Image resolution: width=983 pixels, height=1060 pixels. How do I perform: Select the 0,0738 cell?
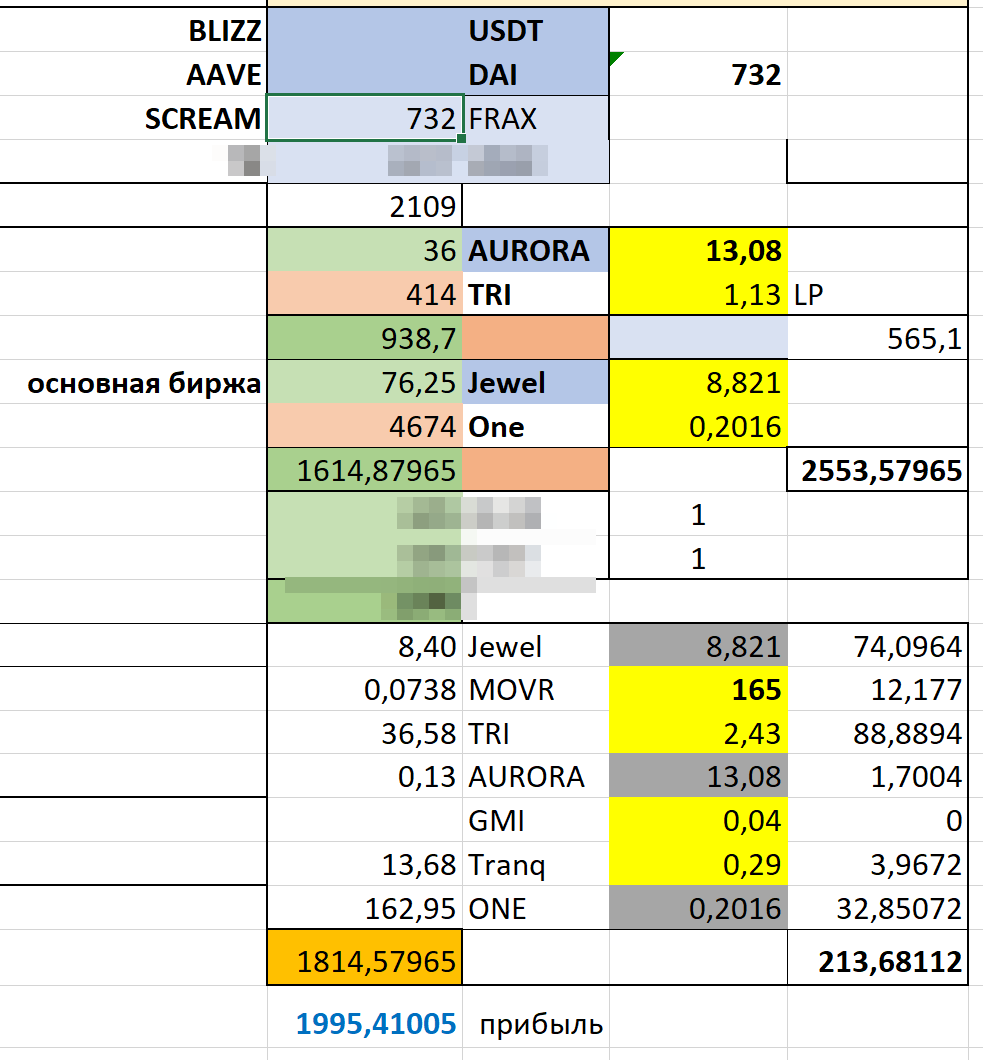pyautogui.click(x=365, y=690)
